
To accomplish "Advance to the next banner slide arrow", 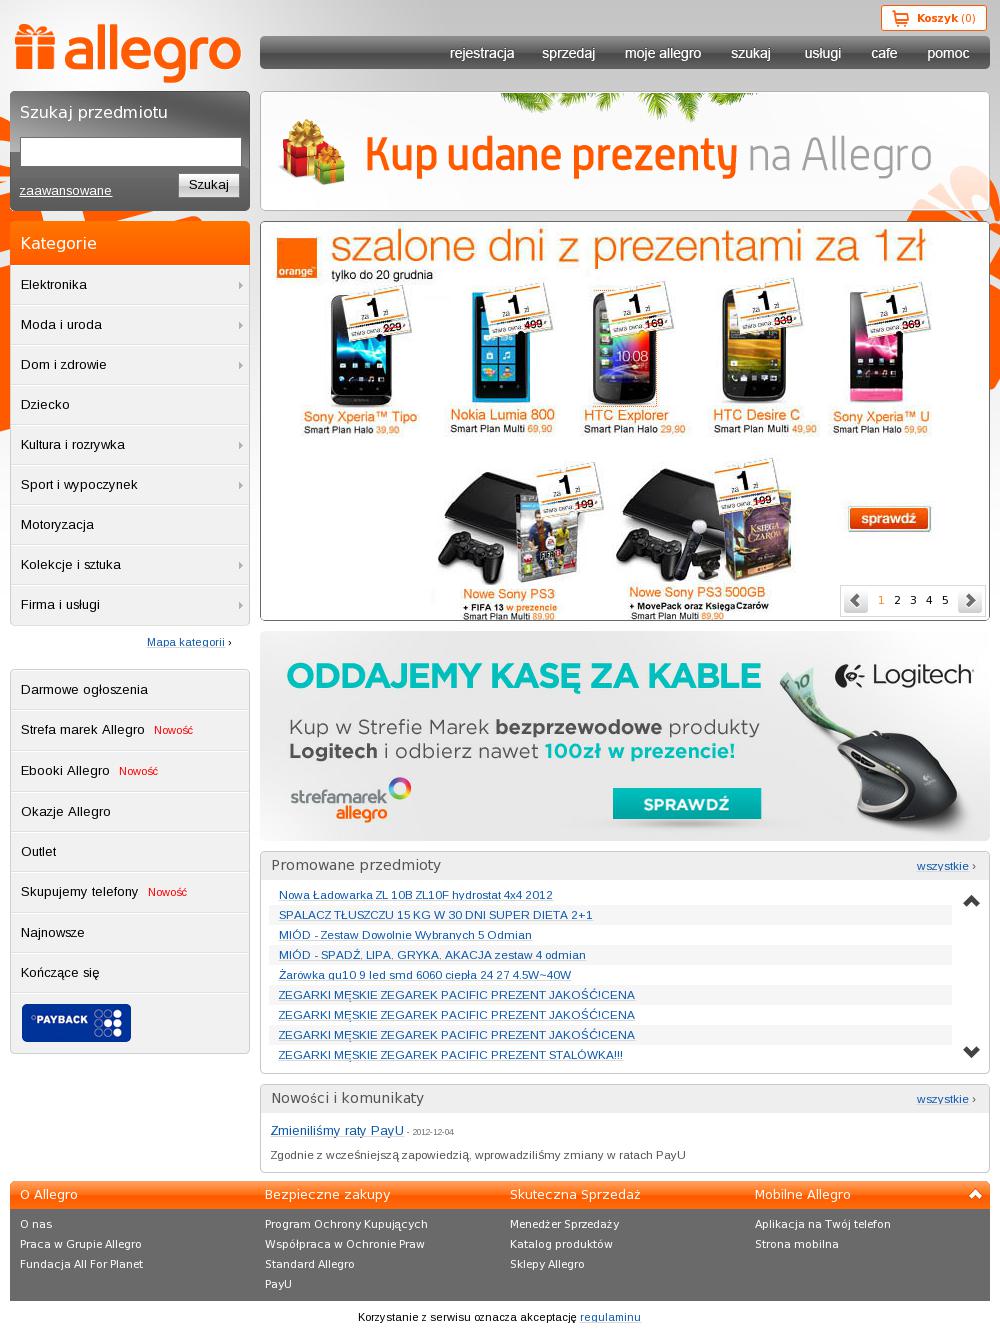I will (969, 601).
